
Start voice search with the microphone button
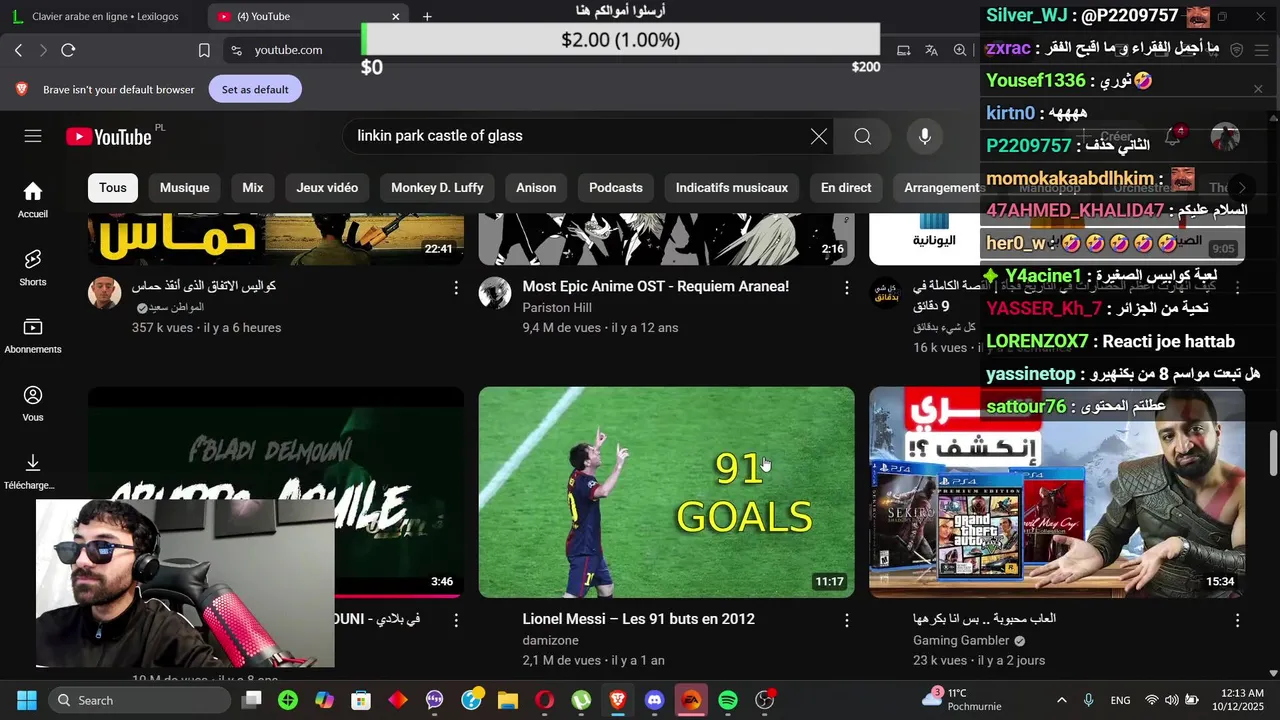[x=925, y=137]
